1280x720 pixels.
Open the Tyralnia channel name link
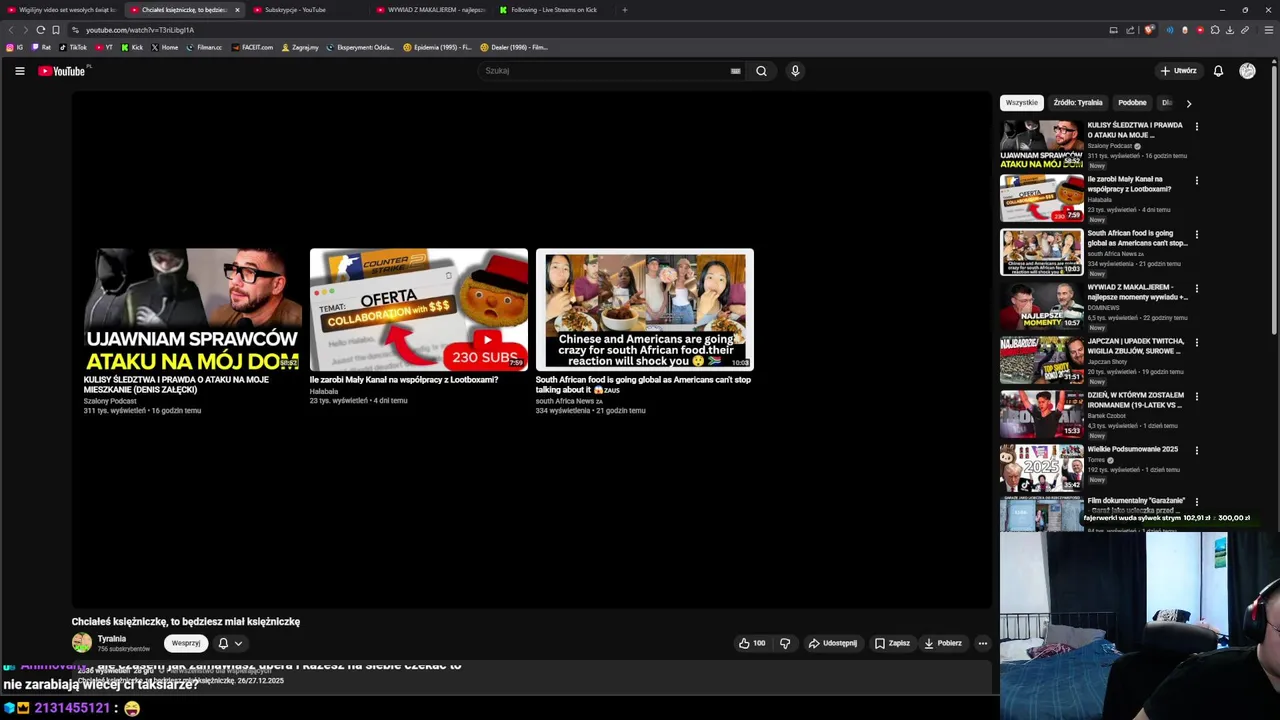pyautogui.click(x=112, y=638)
